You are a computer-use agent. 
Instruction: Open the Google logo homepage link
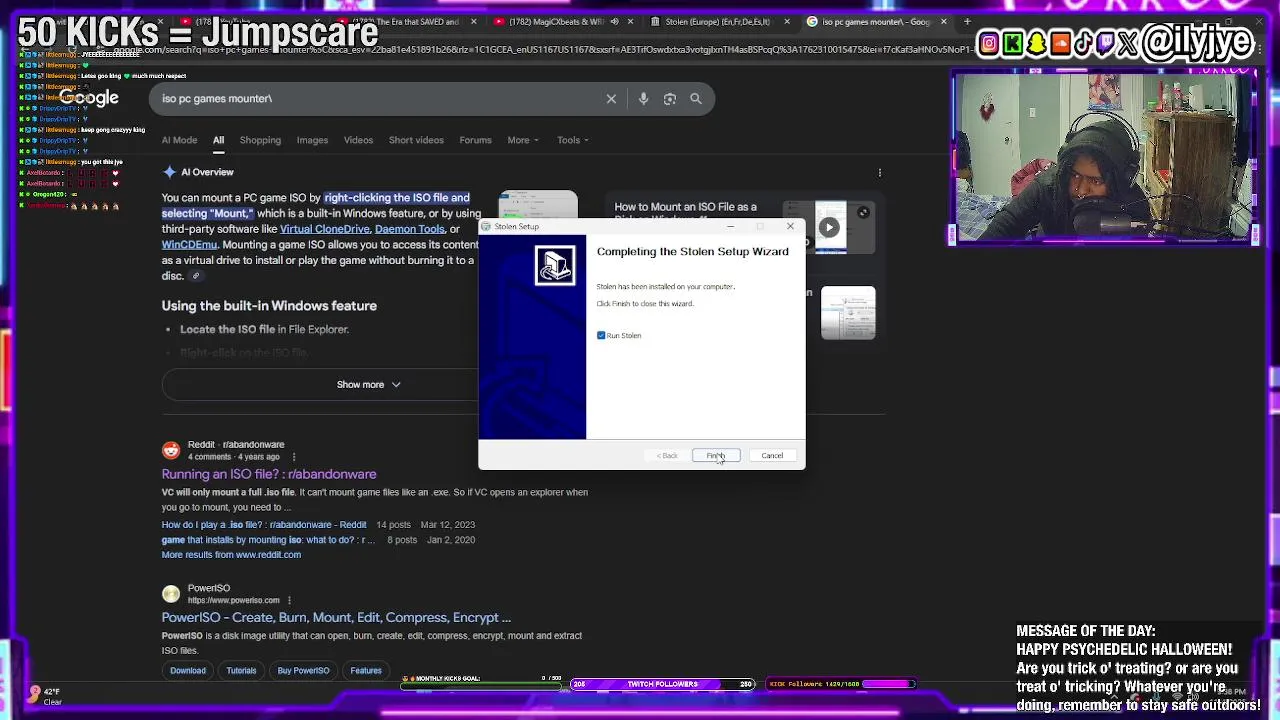click(x=88, y=98)
